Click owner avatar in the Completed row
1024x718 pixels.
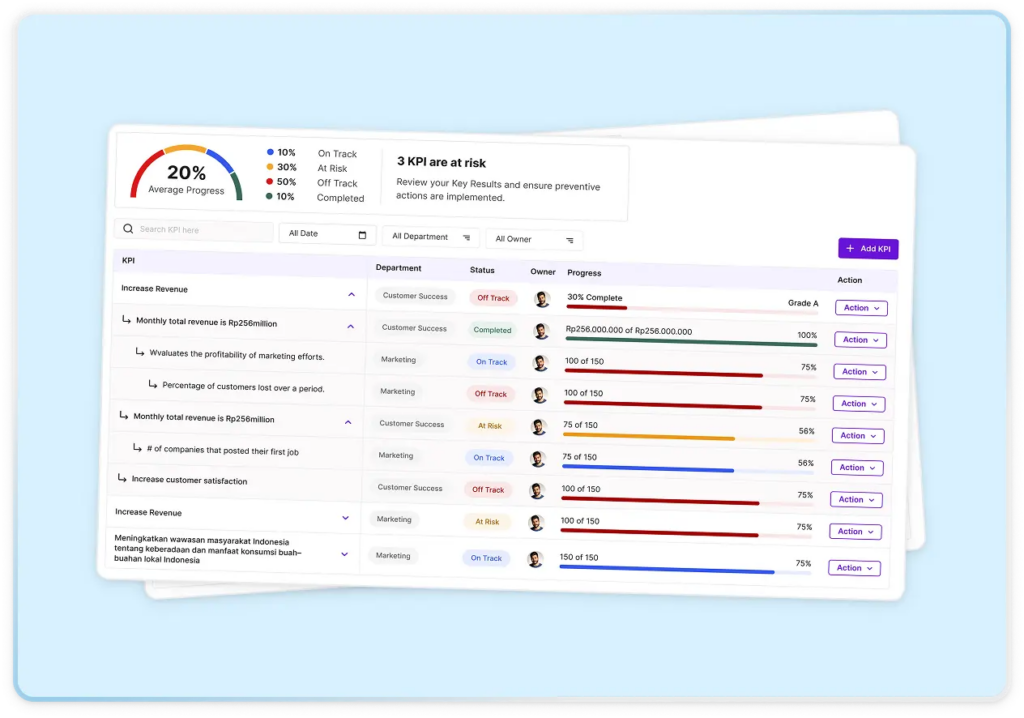pos(541,331)
